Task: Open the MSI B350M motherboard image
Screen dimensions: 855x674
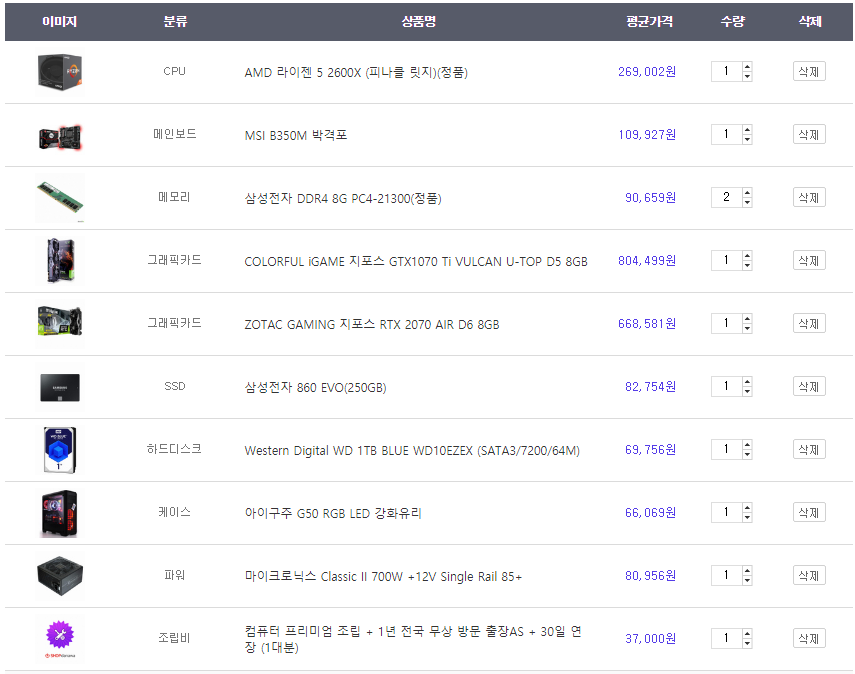Action: pyautogui.click(x=60, y=136)
